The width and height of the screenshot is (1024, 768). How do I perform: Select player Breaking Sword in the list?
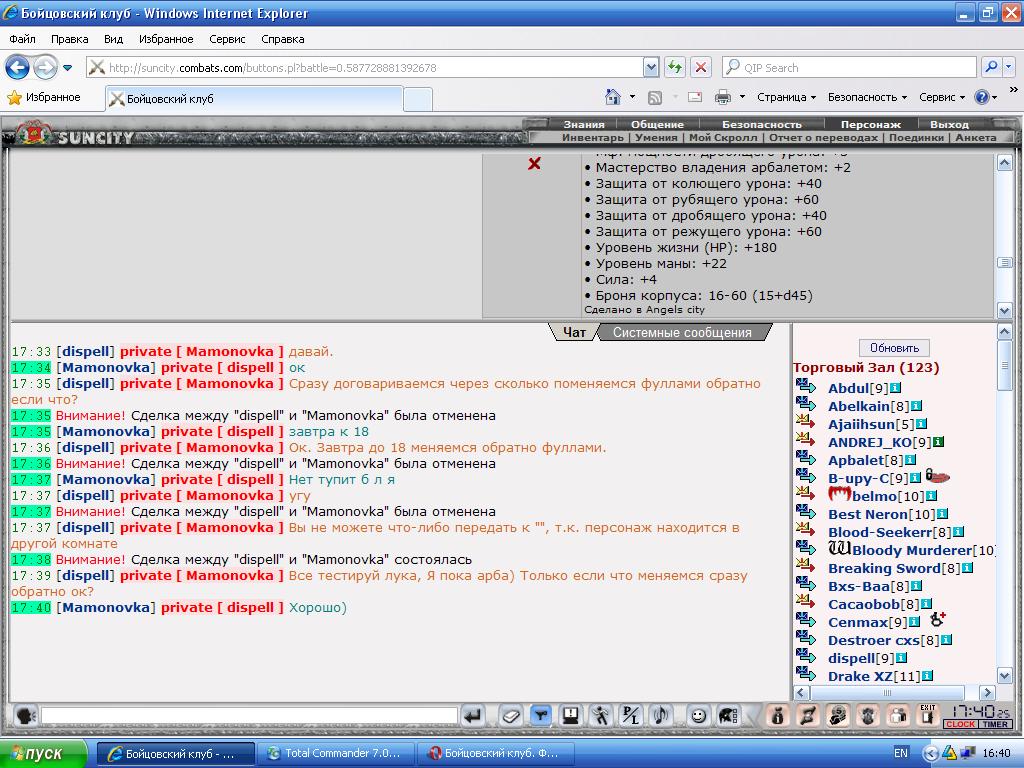tap(884, 568)
